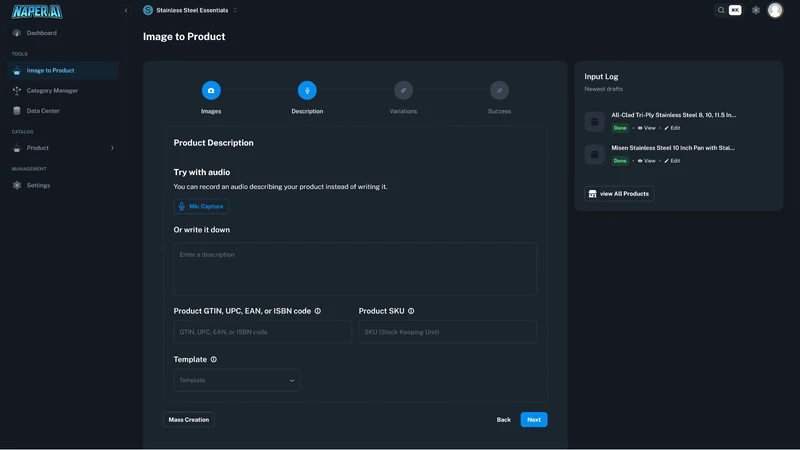Click Done badge on Misen draft

[620, 161]
